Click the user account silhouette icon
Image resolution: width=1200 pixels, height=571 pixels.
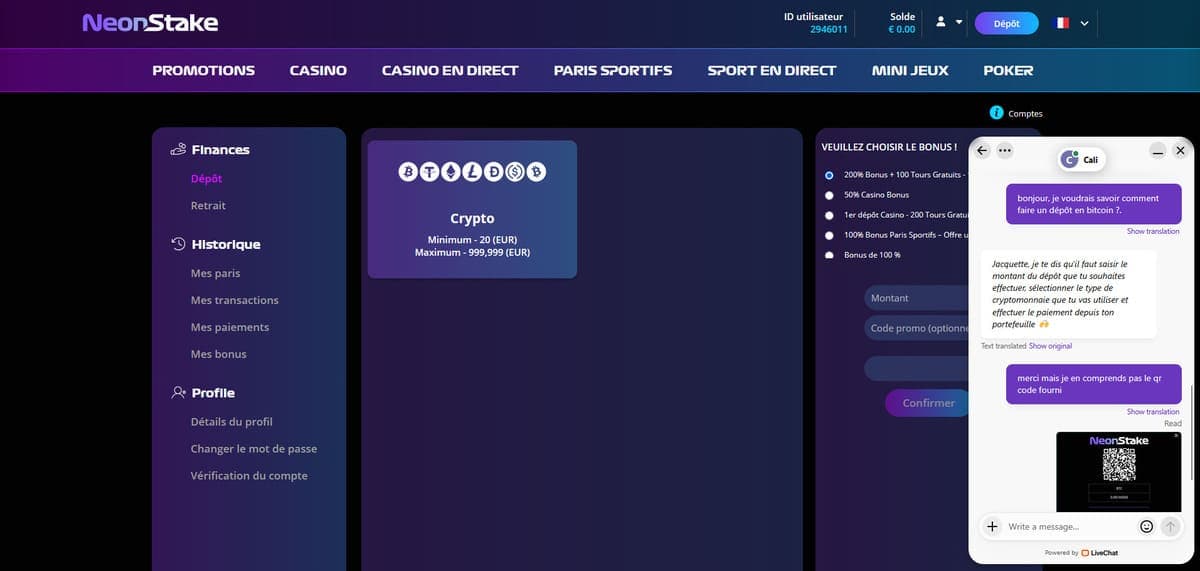point(941,21)
